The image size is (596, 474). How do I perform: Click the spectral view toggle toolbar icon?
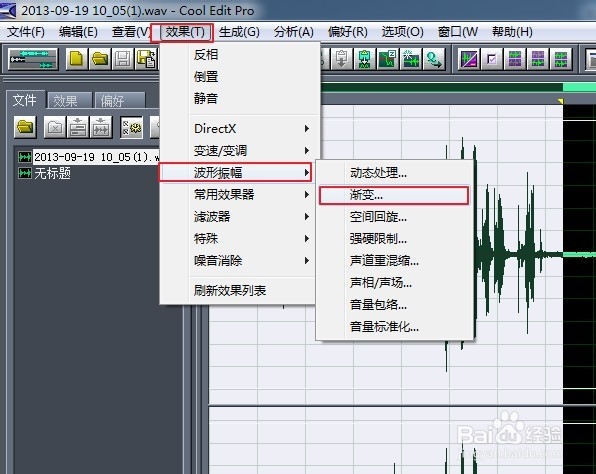click(468, 59)
